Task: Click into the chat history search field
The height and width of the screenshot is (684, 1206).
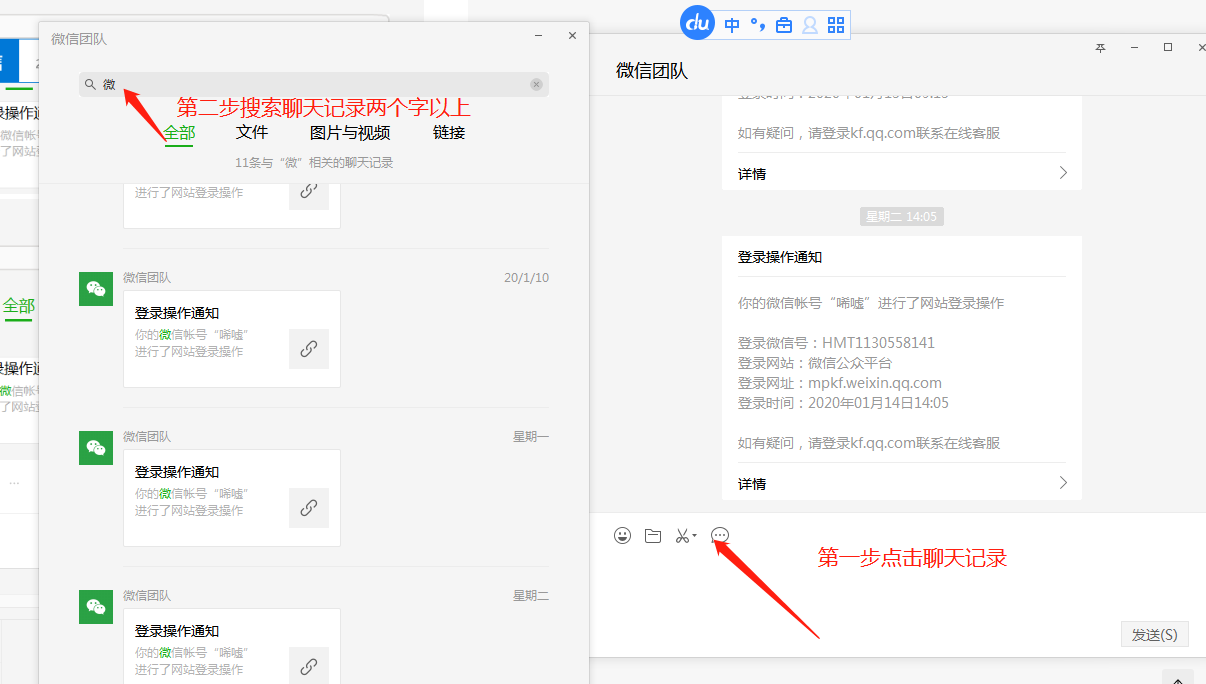Action: pyautogui.click(x=314, y=85)
